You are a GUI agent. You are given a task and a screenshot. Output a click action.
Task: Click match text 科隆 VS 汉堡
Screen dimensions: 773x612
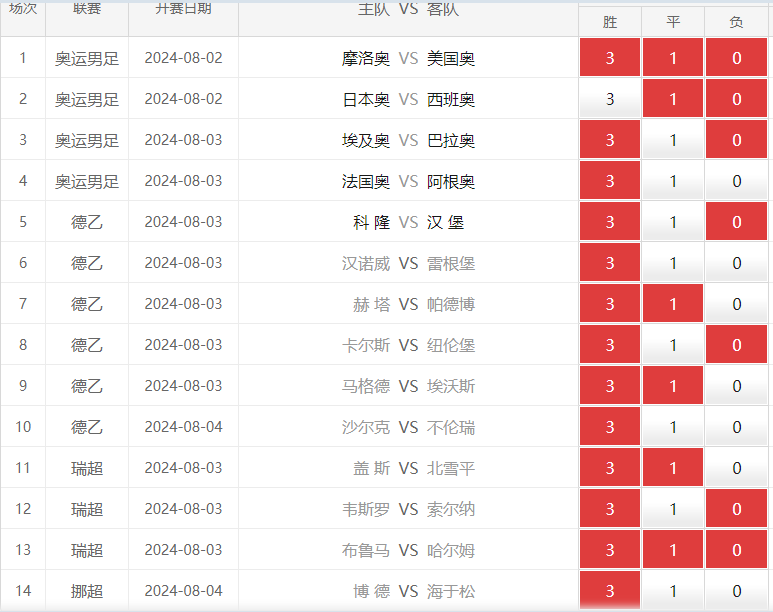click(x=408, y=222)
